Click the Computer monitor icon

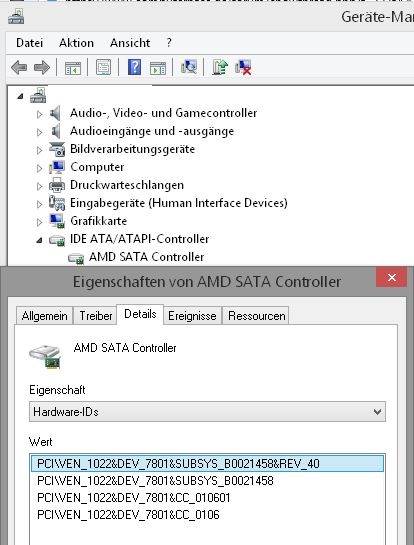(57, 167)
